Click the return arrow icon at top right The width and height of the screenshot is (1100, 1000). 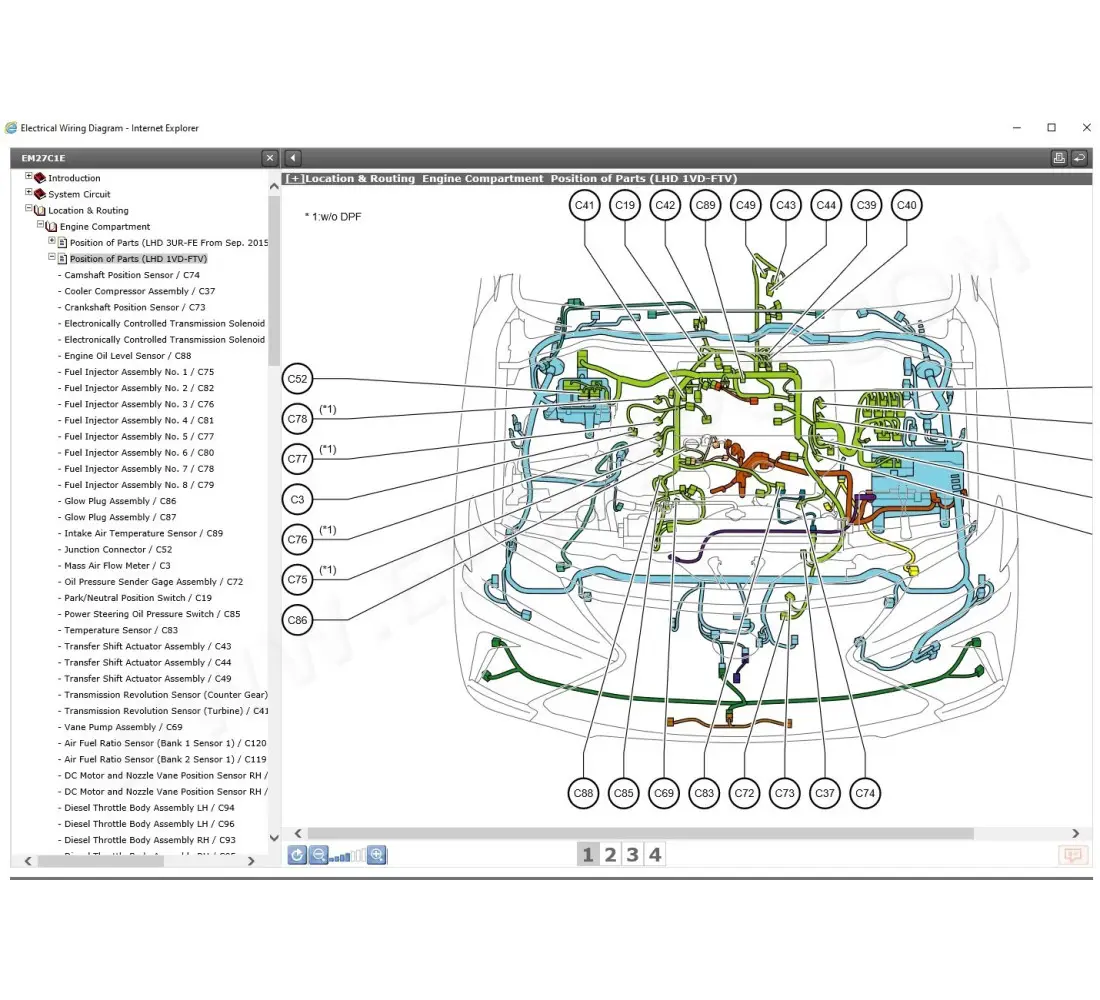[1079, 158]
